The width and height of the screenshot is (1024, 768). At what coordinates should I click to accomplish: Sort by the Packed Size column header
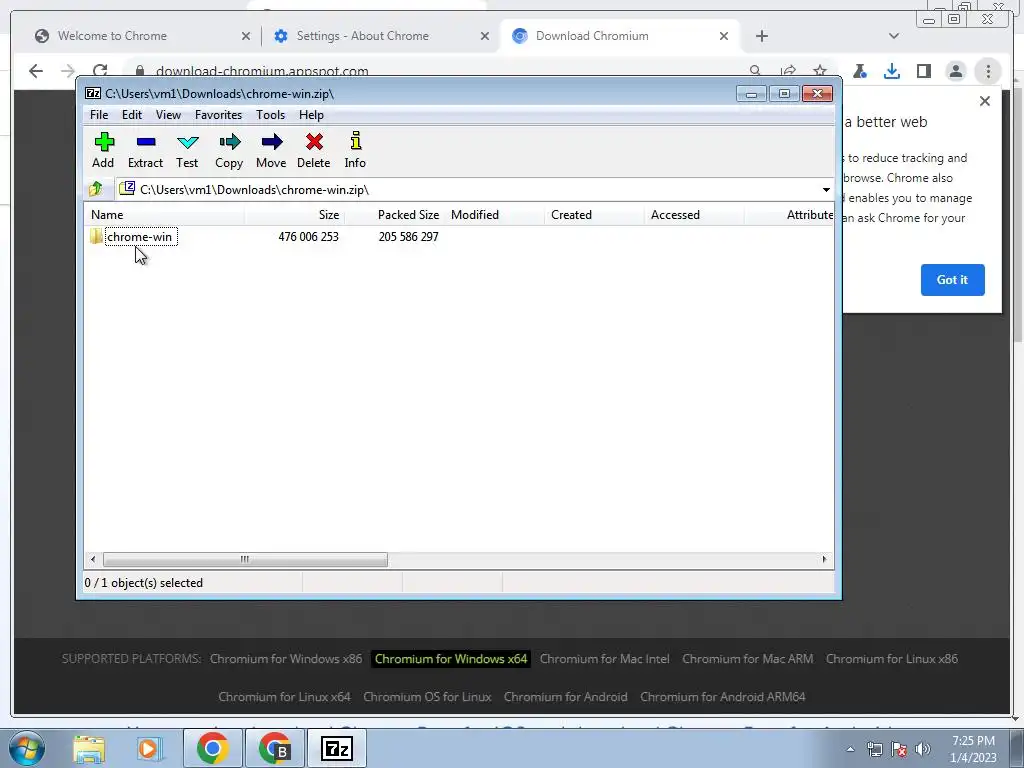pos(394,215)
